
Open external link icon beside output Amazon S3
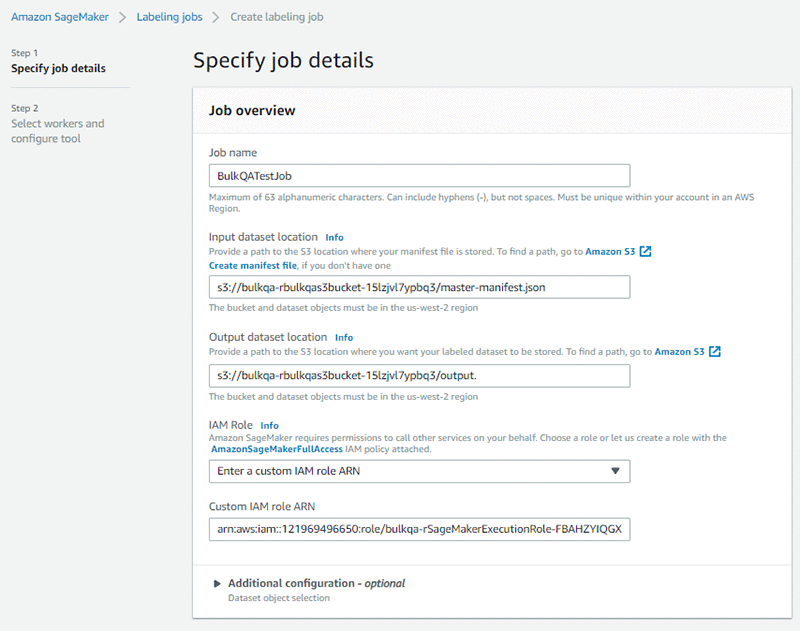(715, 352)
